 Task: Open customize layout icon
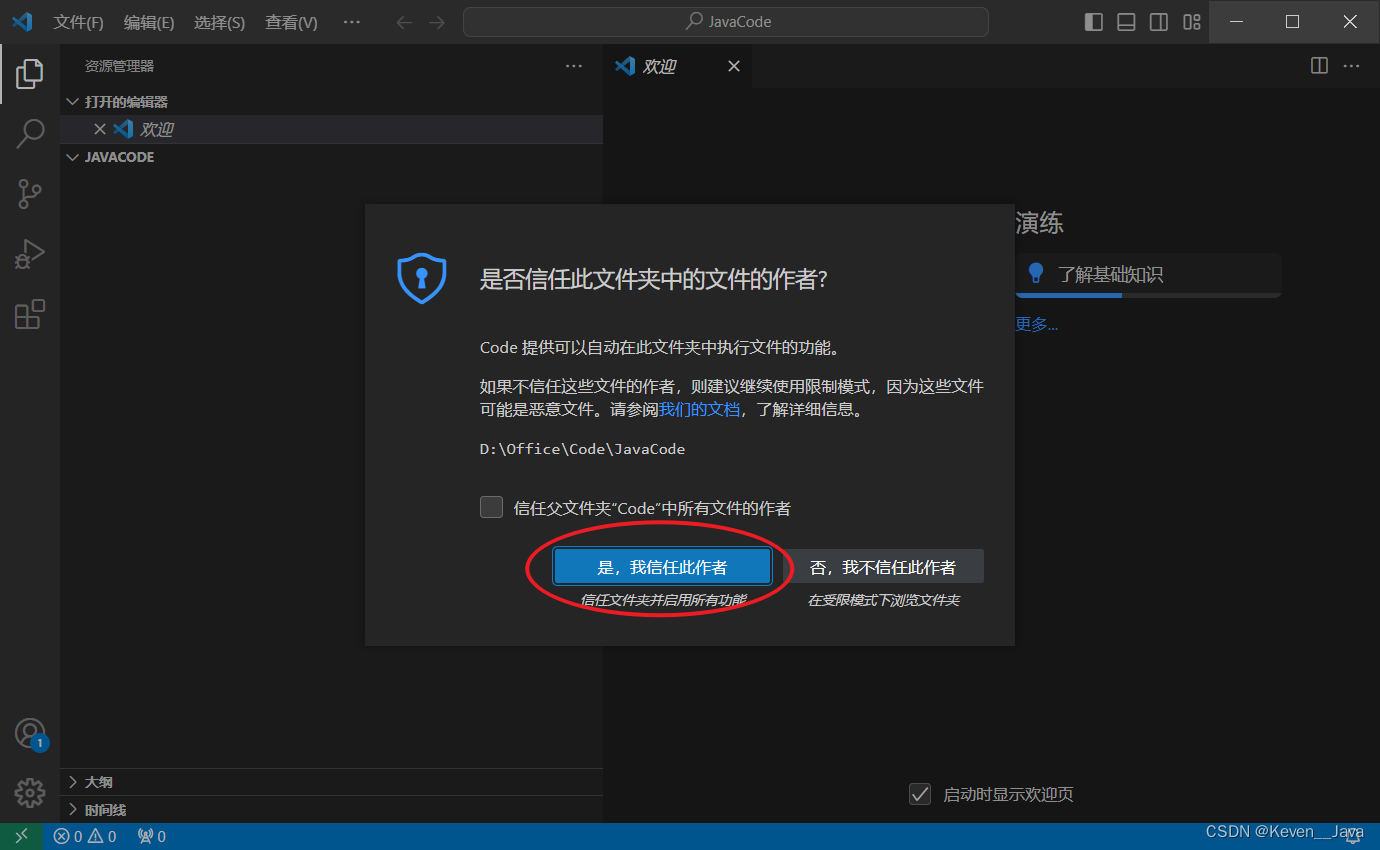(1191, 22)
